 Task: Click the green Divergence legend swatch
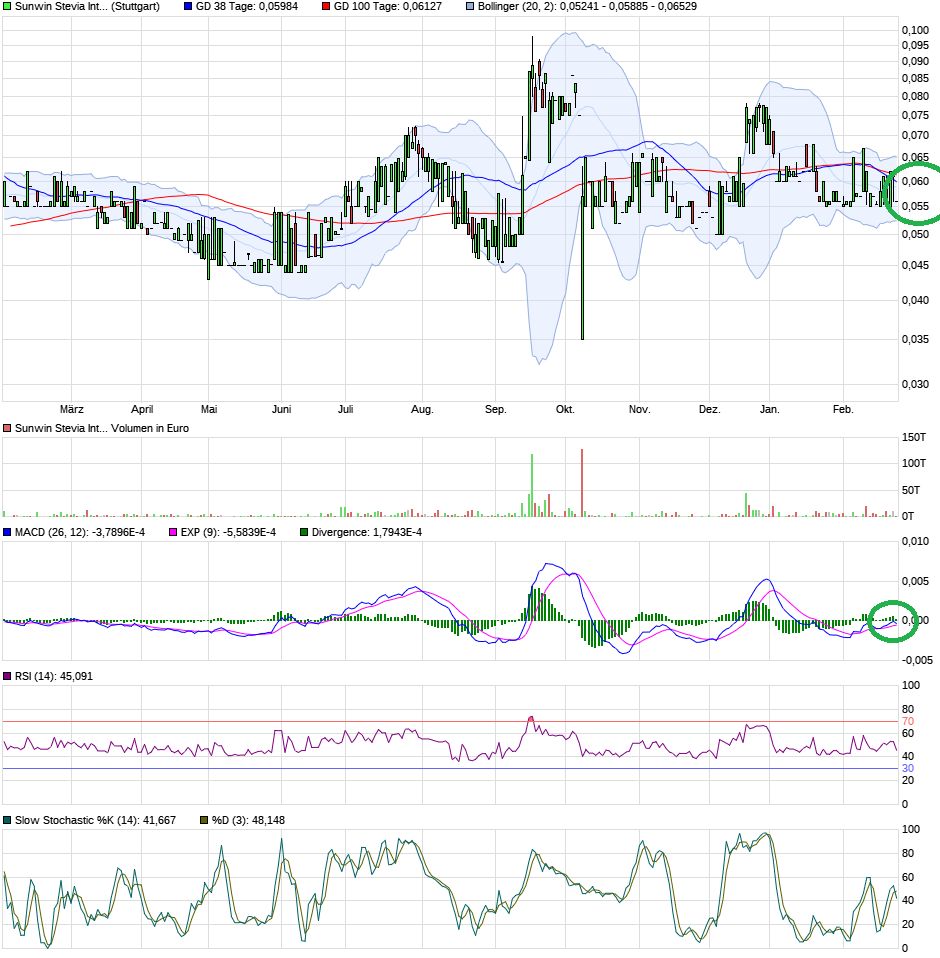(x=304, y=532)
